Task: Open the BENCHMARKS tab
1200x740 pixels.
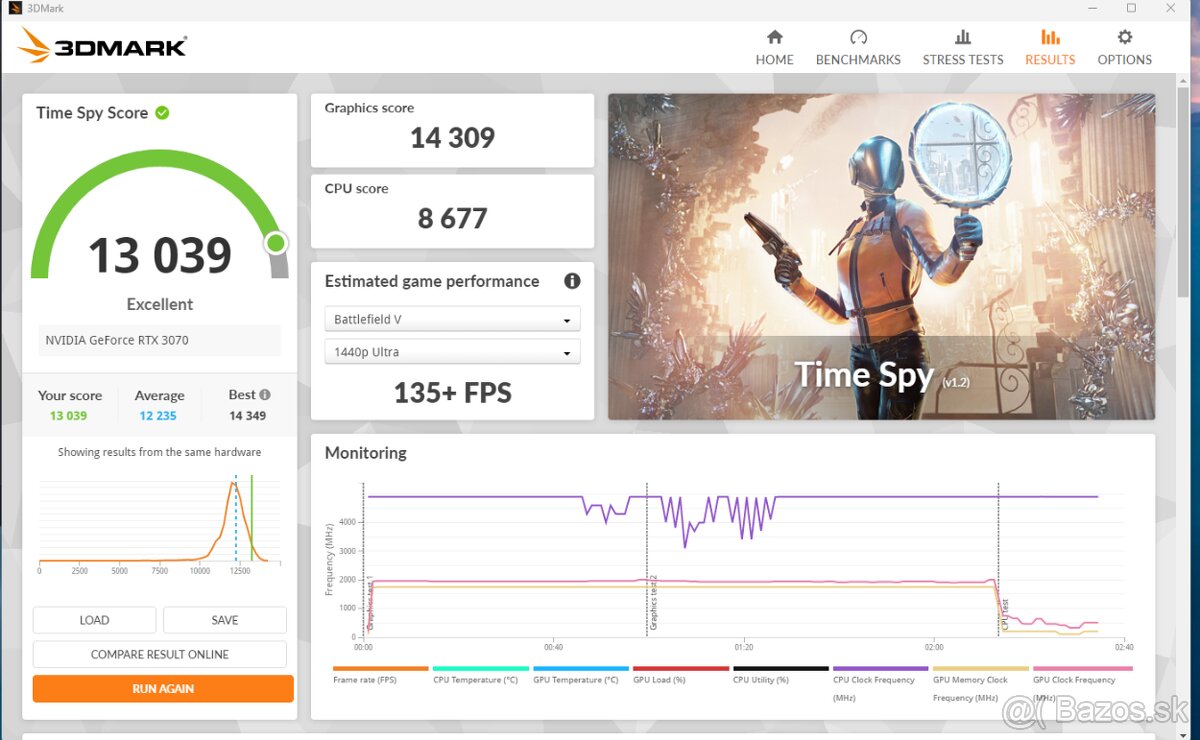Action: click(858, 45)
